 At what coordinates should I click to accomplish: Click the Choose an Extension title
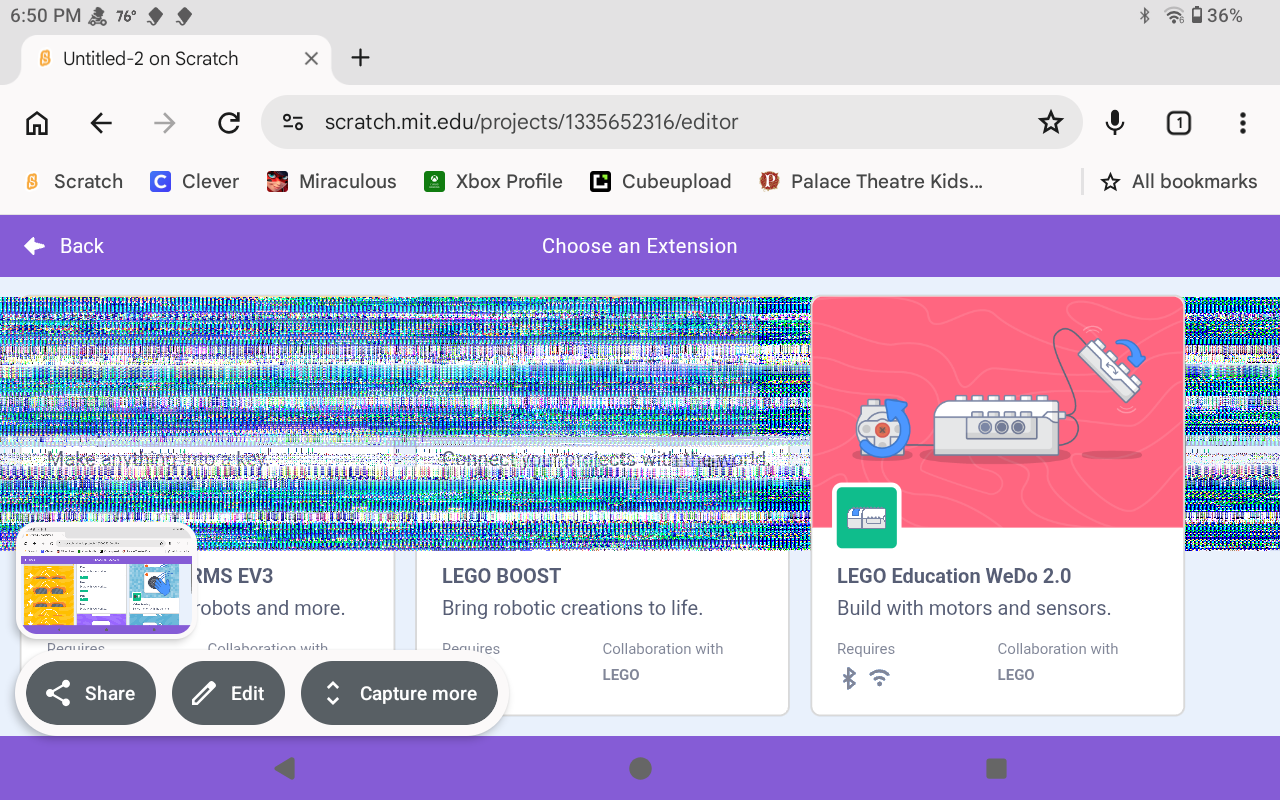click(x=640, y=246)
